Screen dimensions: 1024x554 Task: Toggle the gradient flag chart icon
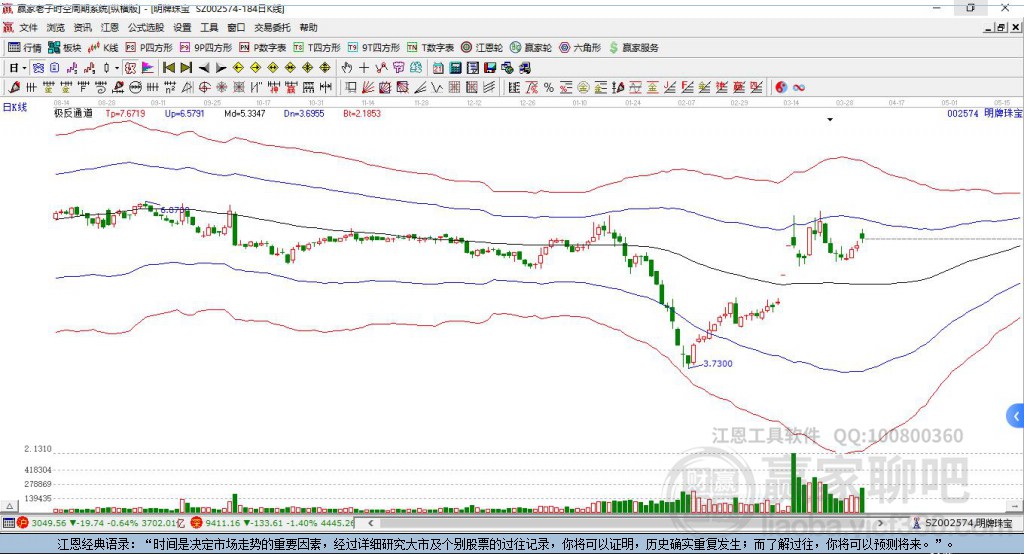click(148, 68)
